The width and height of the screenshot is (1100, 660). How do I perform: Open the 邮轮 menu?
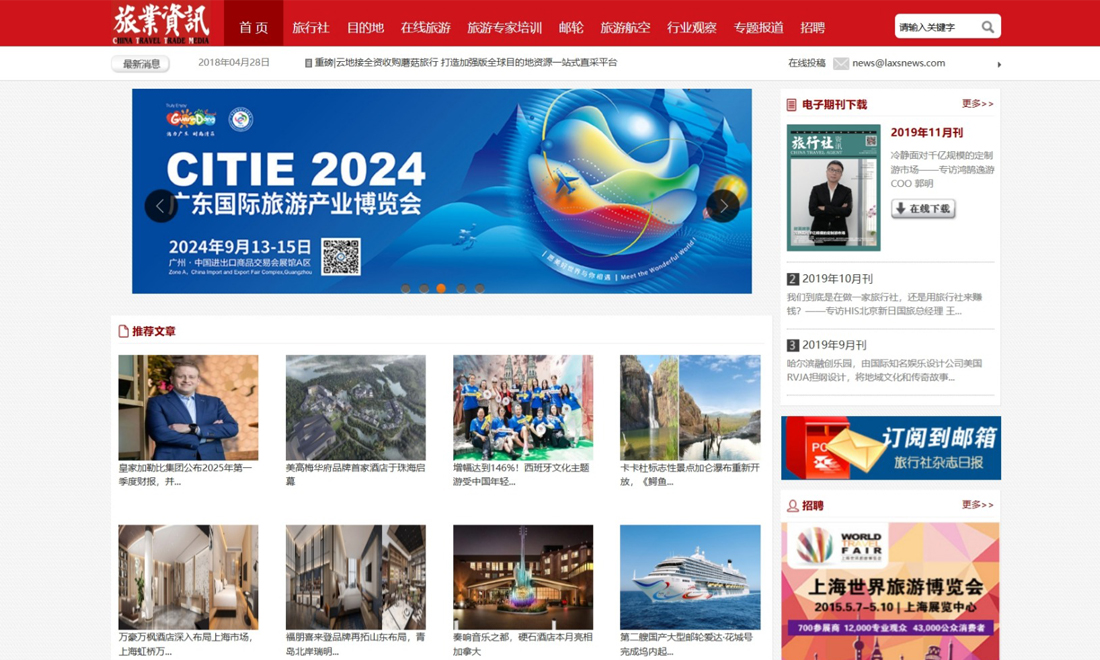tap(571, 28)
